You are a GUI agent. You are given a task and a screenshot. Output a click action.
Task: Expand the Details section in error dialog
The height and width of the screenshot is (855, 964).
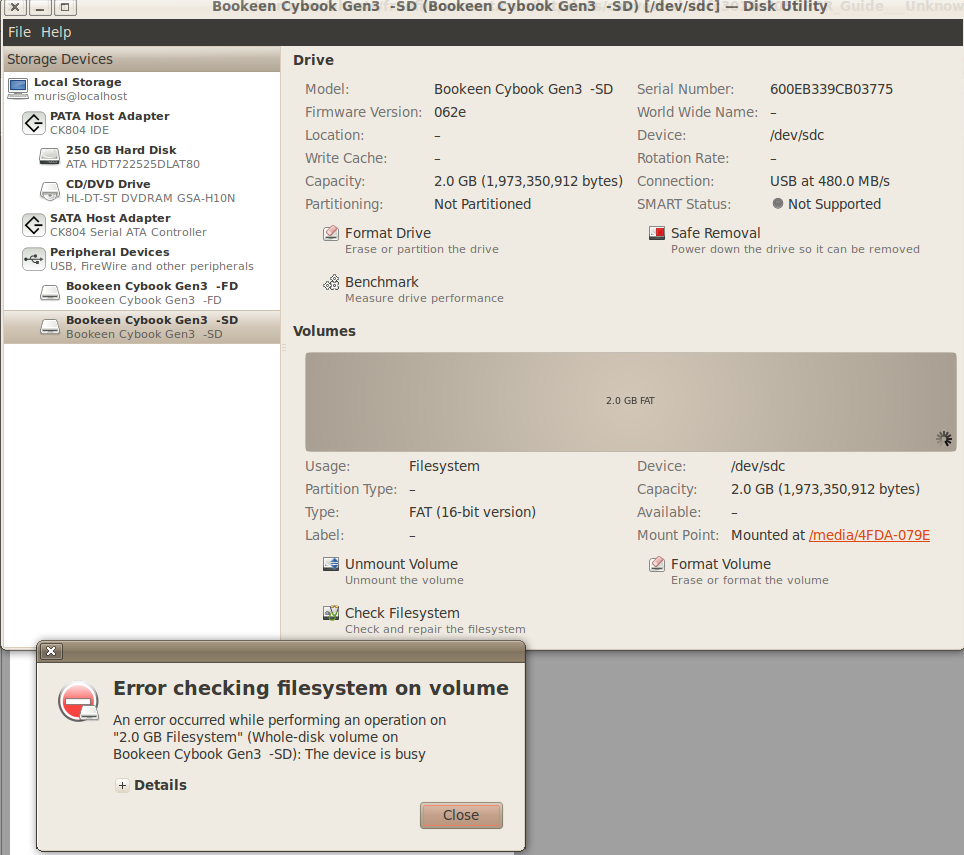pyautogui.click(x=151, y=785)
